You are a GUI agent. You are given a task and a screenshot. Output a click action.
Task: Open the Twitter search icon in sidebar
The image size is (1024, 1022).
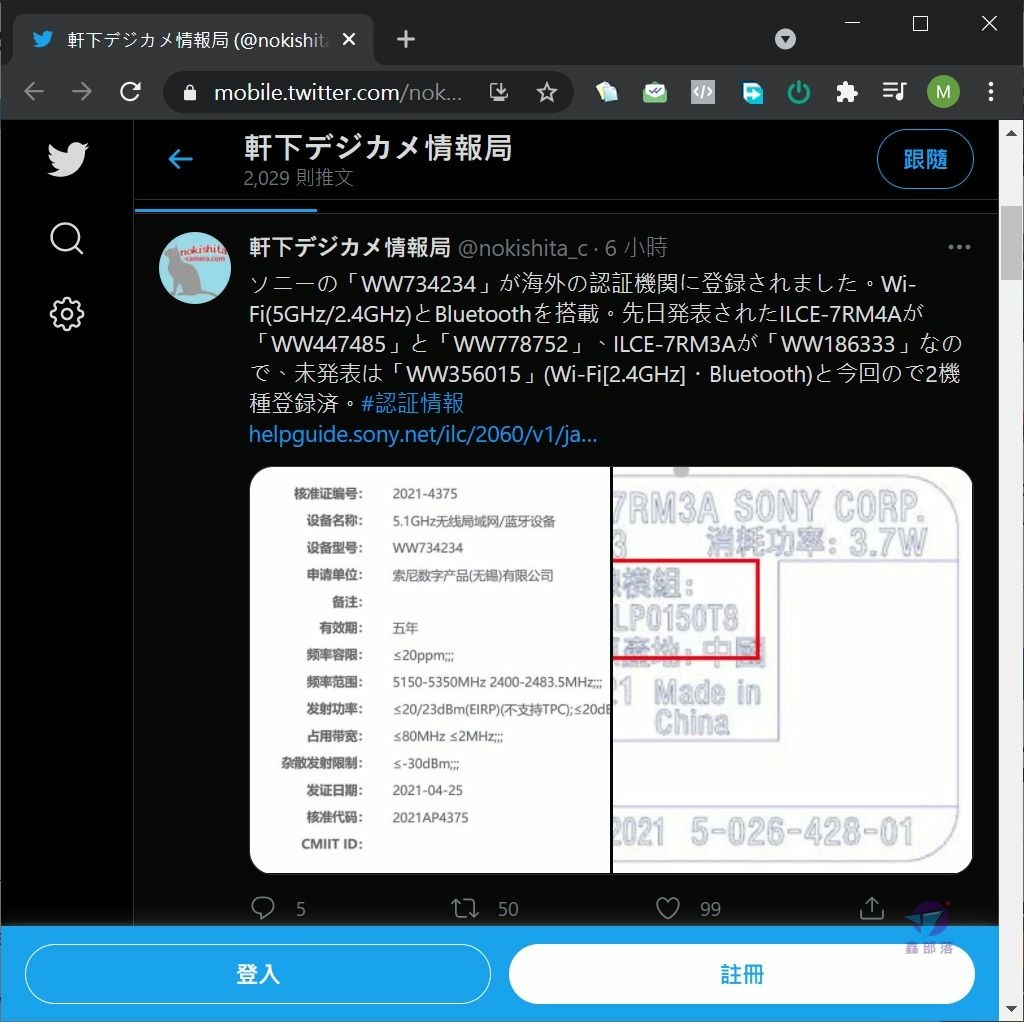67,238
